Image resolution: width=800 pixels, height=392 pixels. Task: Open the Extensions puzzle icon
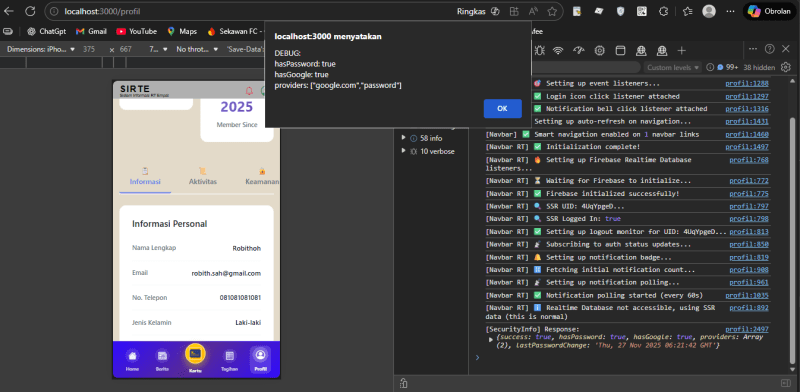[663, 11]
